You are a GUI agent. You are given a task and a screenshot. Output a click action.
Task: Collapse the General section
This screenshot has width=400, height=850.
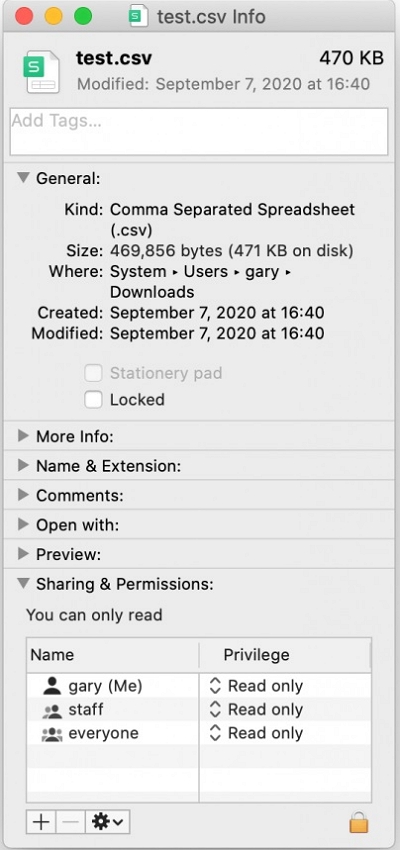23,178
